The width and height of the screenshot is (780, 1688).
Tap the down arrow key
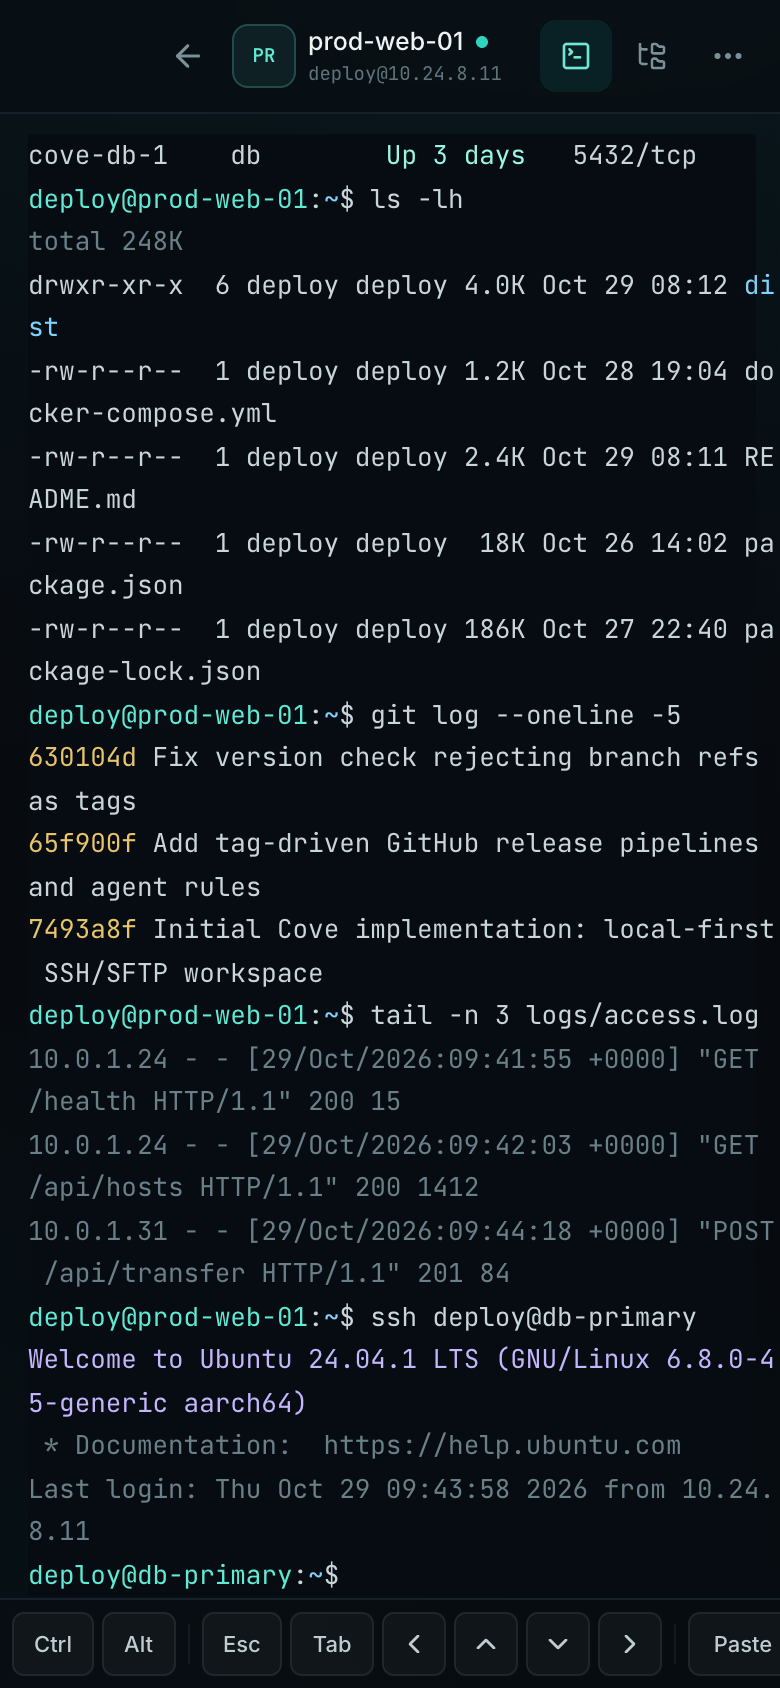pyautogui.click(x=558, y=1644)
